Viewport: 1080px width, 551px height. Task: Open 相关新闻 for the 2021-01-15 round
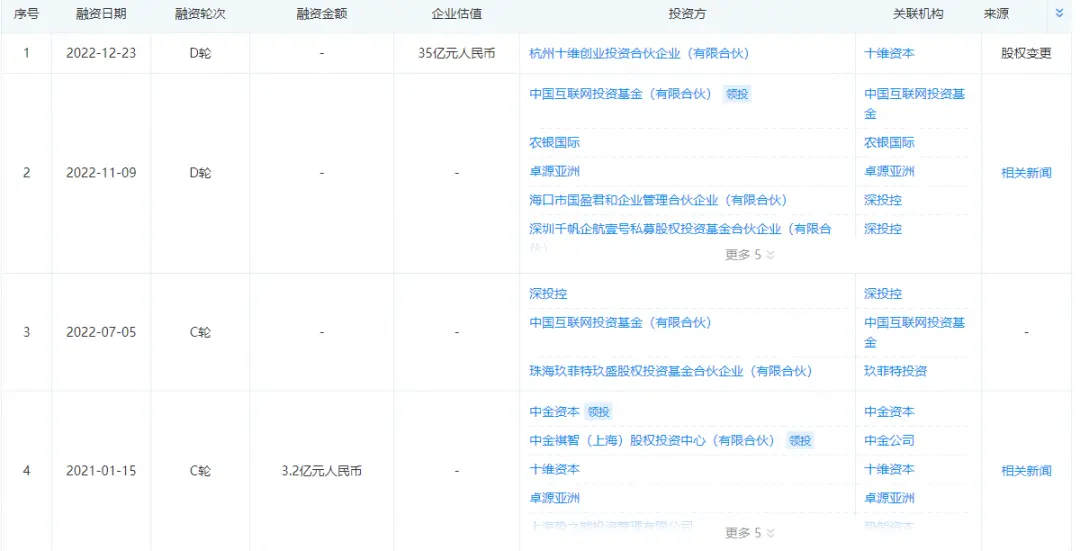coord(1026,471)
